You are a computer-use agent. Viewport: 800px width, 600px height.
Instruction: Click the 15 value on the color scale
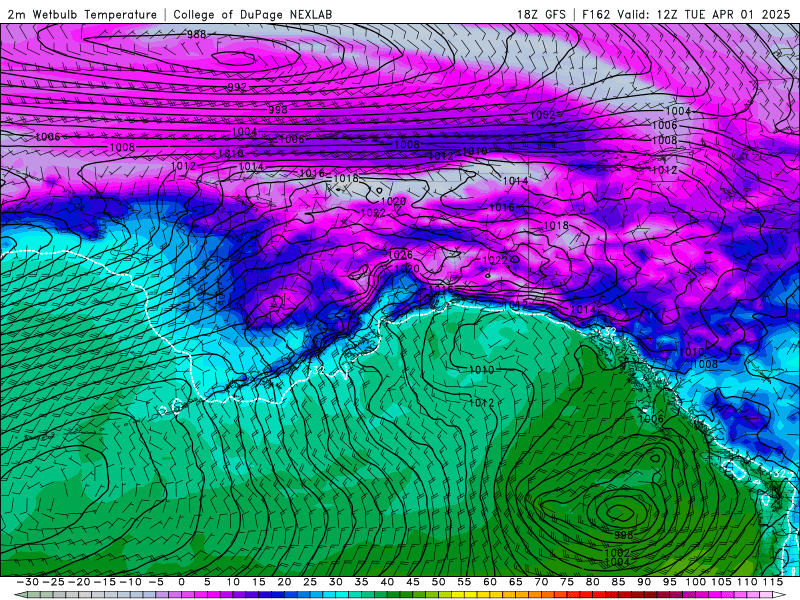pos(259,582)
